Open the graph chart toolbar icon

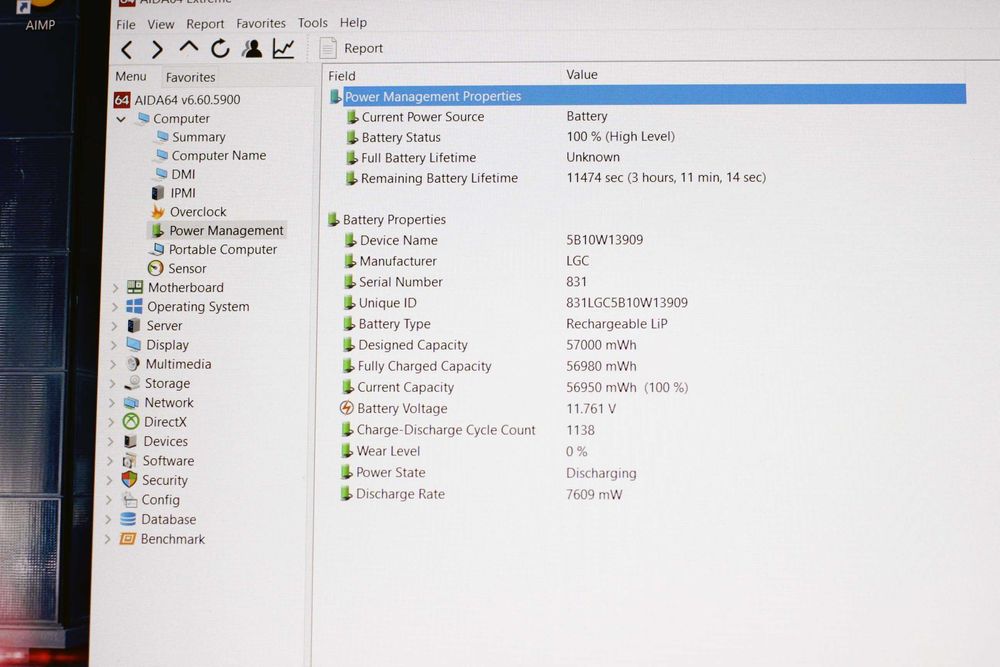pyautogui.click(x=283, y=48)
